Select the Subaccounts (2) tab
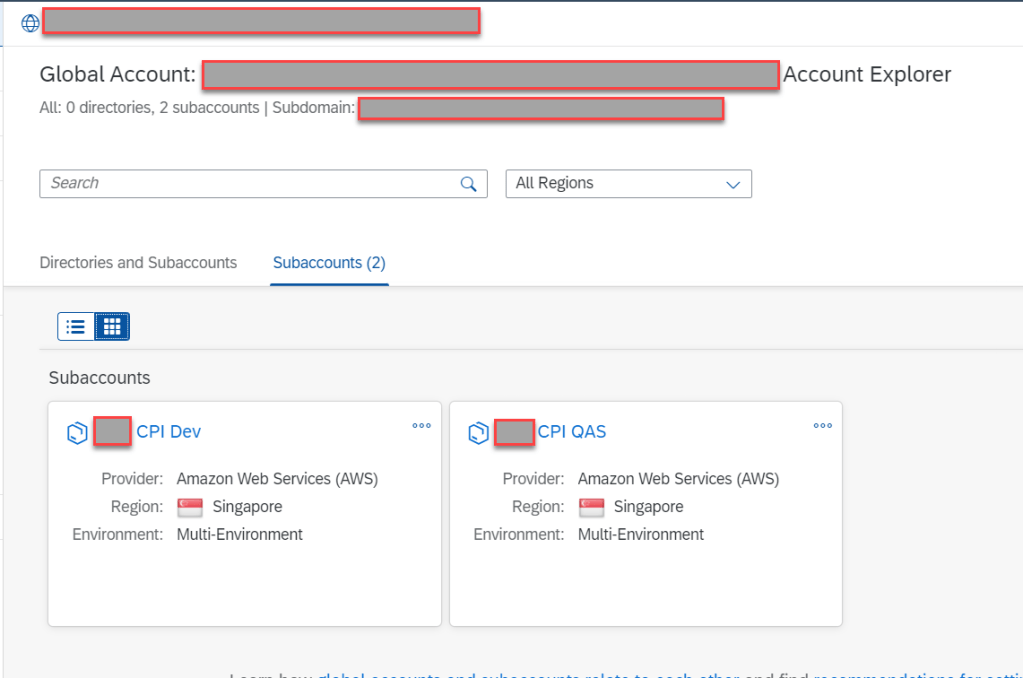Image resolution: width=1023 pixels, height=678 pixels. (x=329, y=263)
